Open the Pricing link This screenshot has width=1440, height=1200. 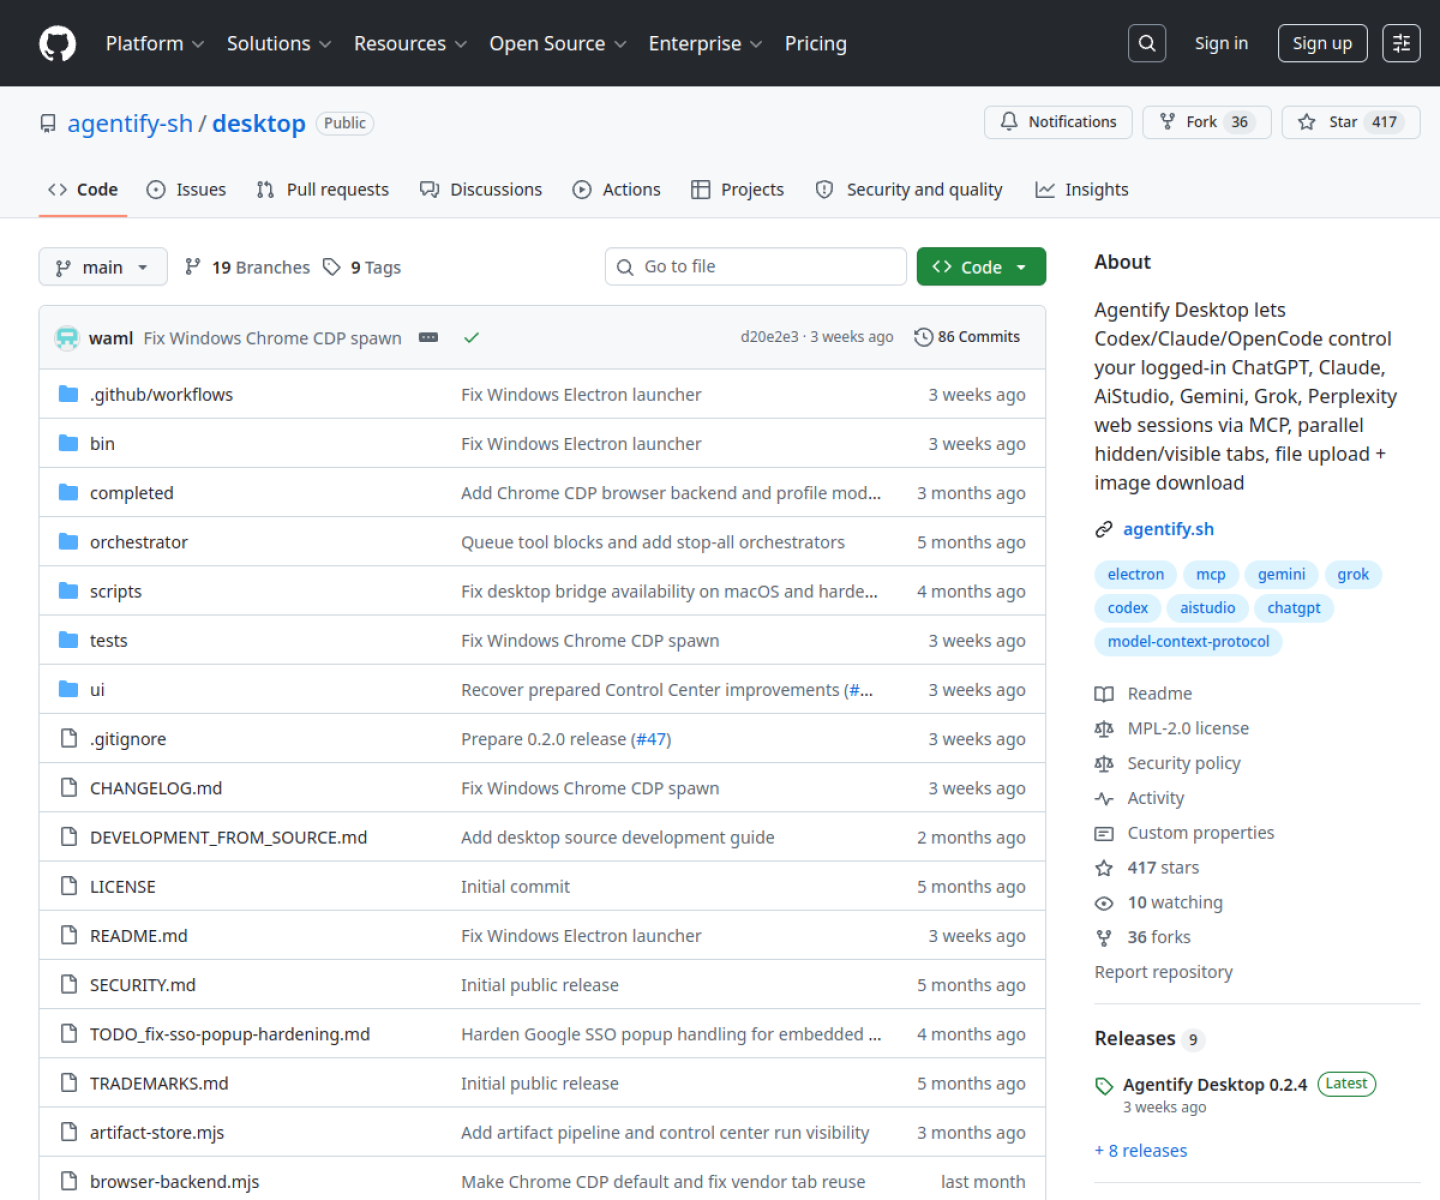tap(816, 44)
